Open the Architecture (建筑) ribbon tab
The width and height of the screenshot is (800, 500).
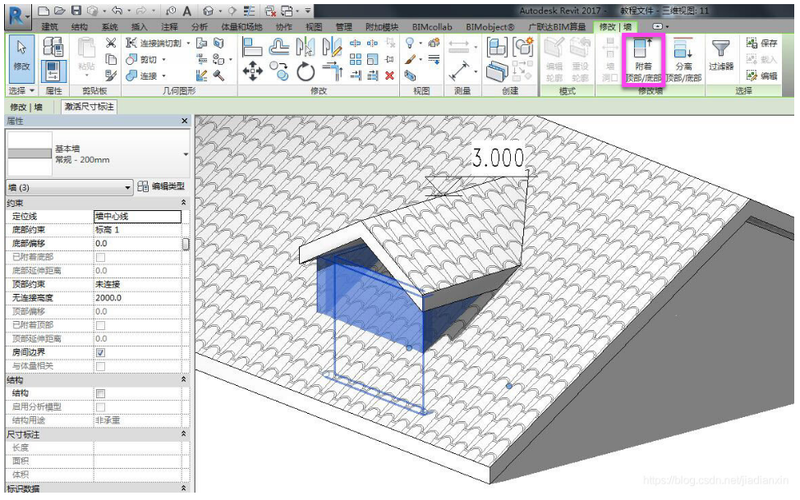point(49,26)
